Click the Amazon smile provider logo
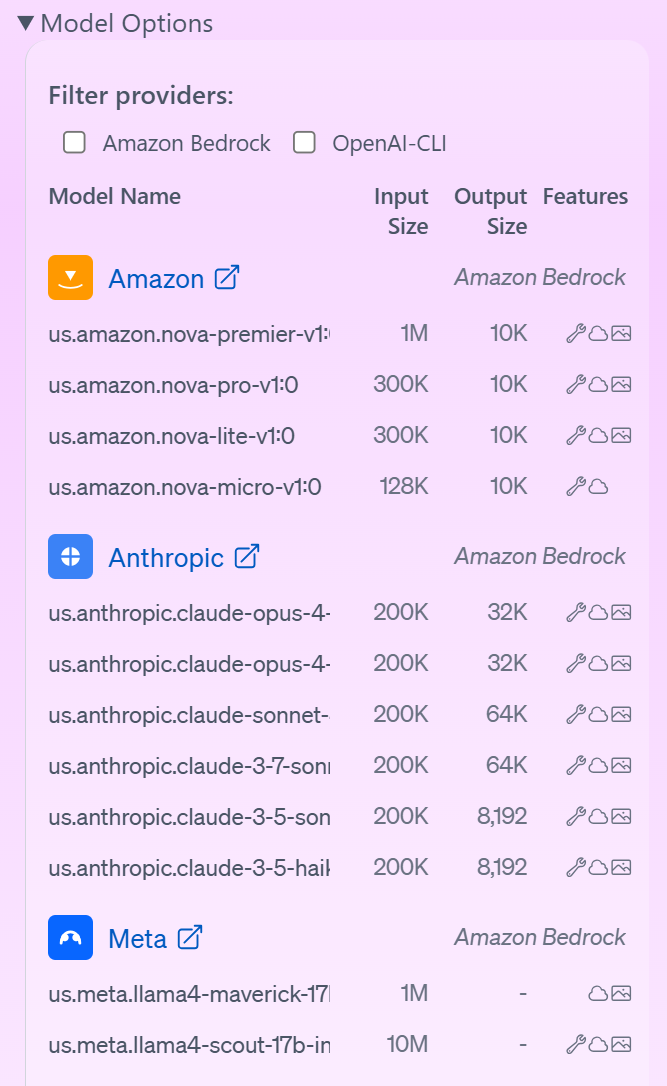The image size is (667, 1086). pyautogui.click(x=69, y=277)
